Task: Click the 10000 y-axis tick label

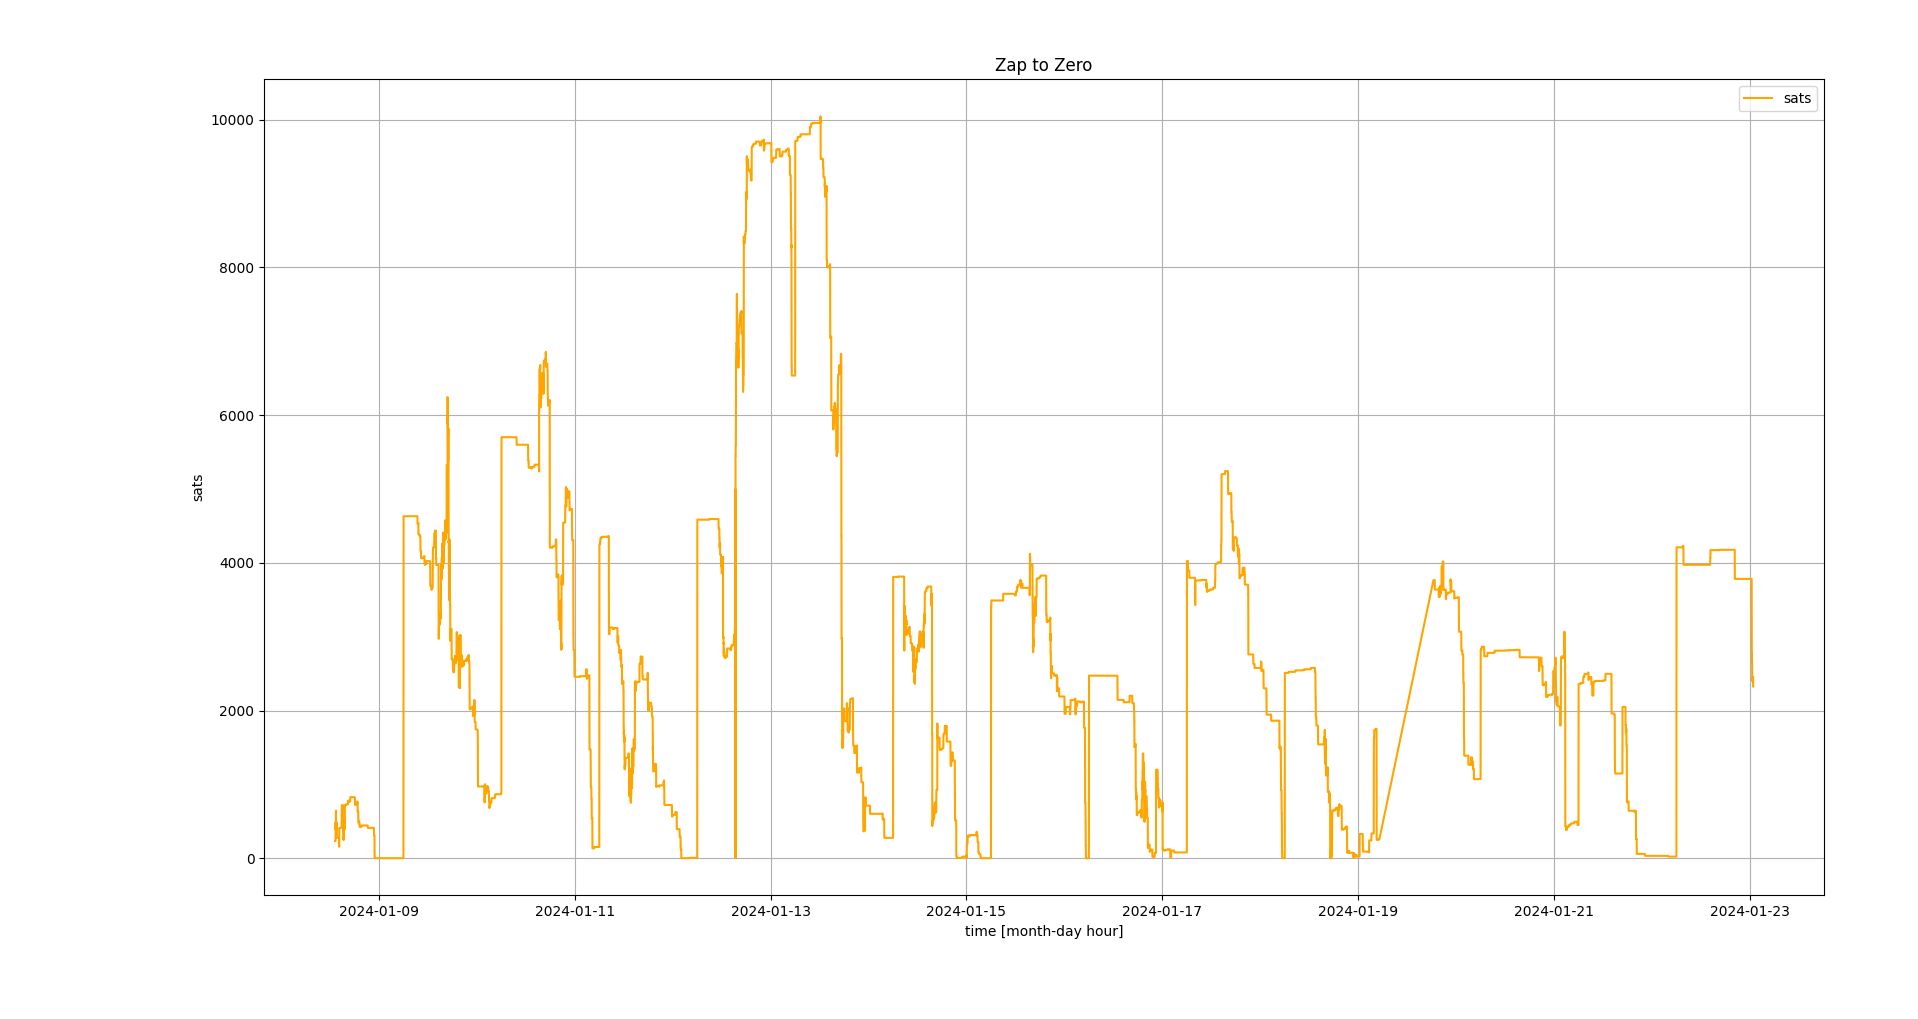Action: pyautogui.click(x=232, y=120)
